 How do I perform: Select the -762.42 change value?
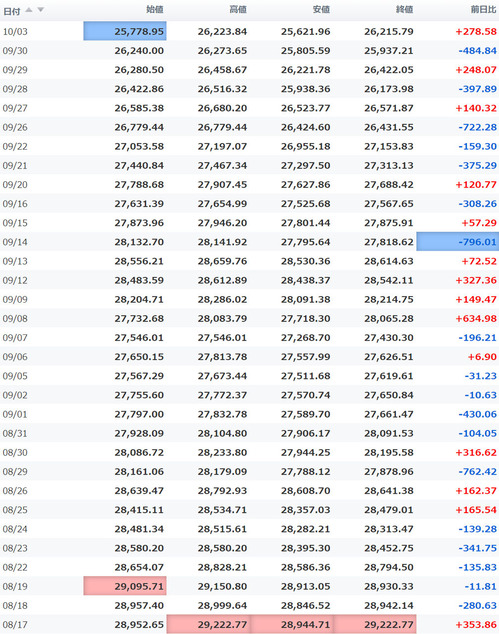[477, 471]
